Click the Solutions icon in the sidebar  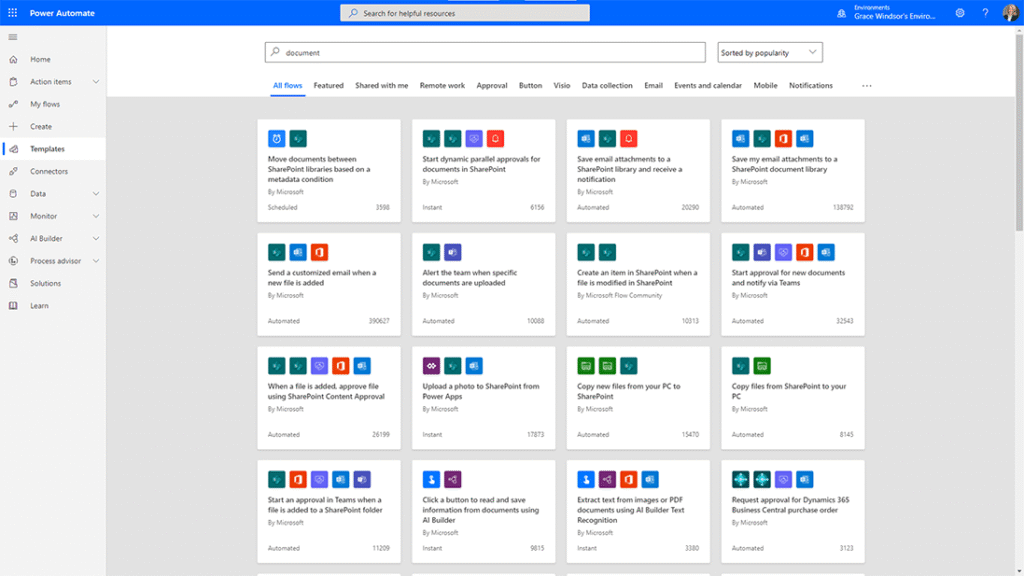tap(13, 283)
